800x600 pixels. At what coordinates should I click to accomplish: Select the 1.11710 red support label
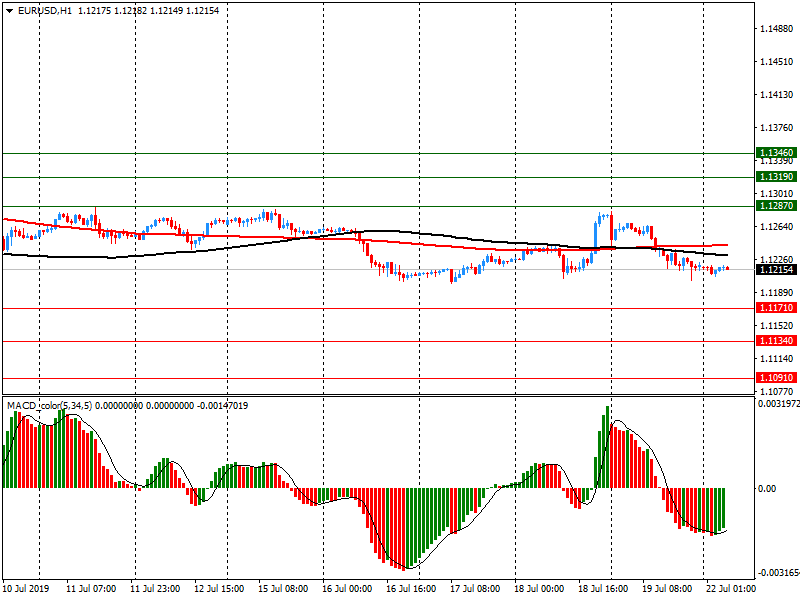pyautogui.click(x=776, y=308)
